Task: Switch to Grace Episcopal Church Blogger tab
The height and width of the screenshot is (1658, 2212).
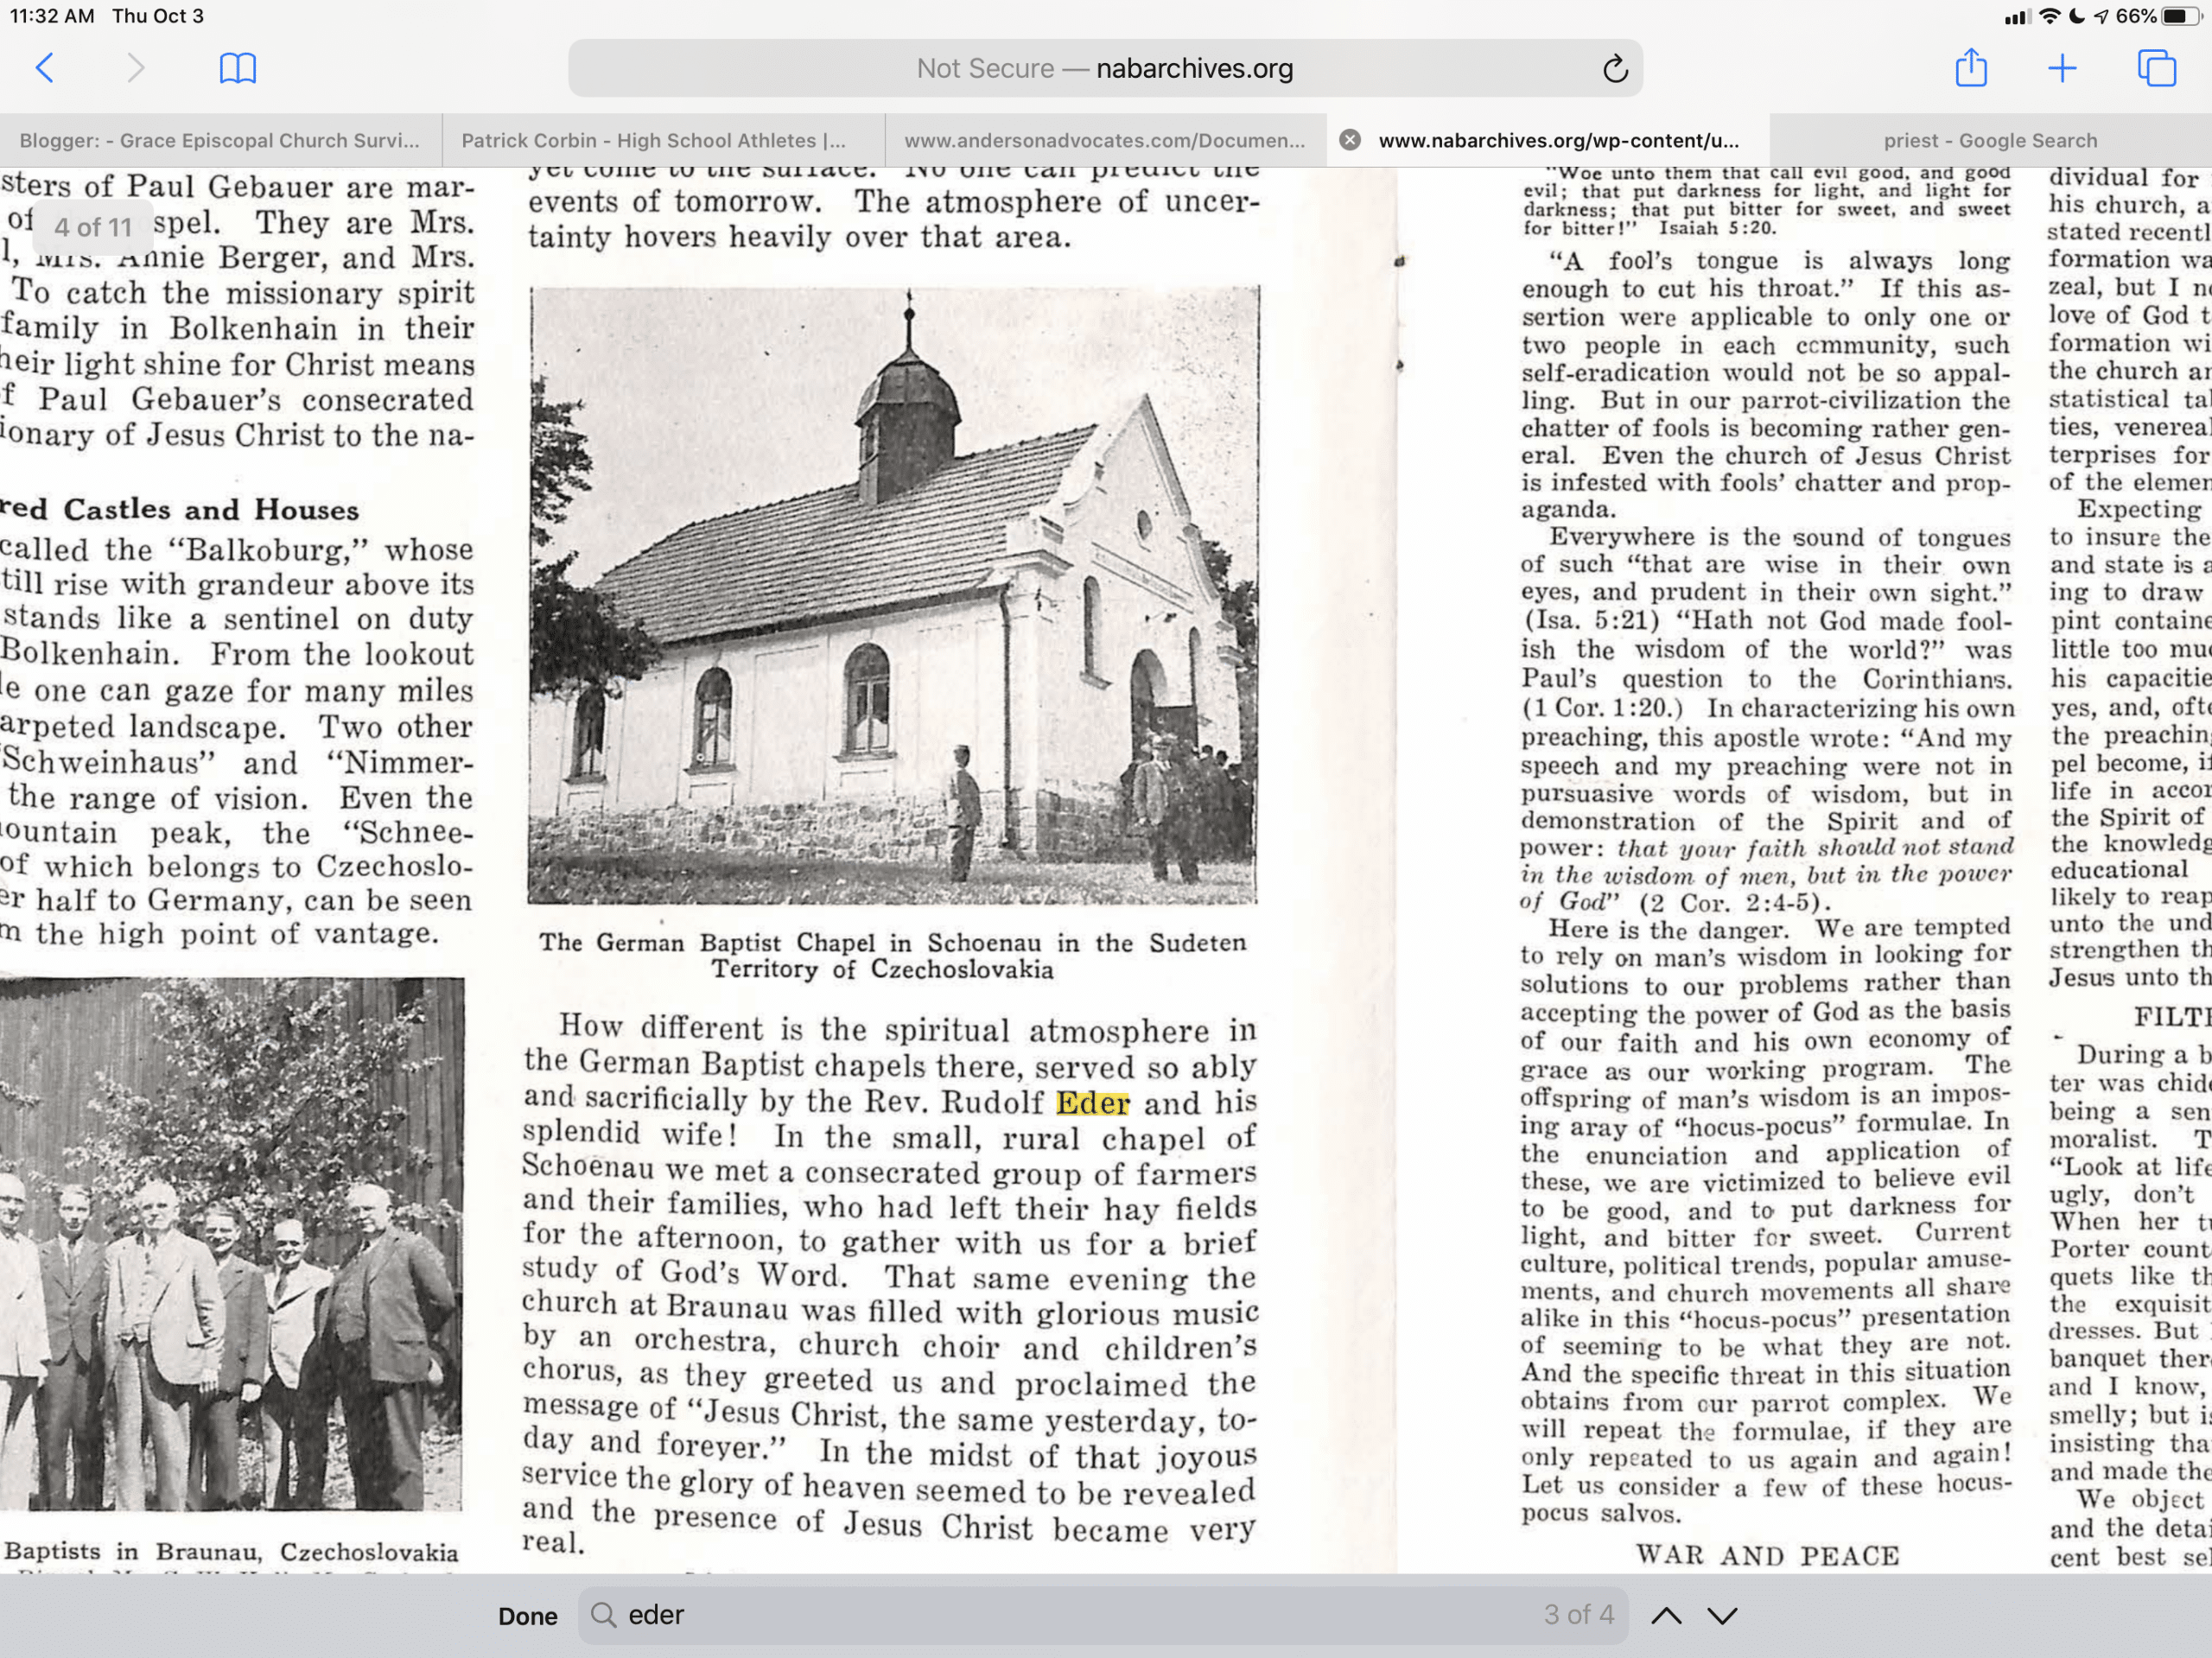Action: (x=220, y=140)
